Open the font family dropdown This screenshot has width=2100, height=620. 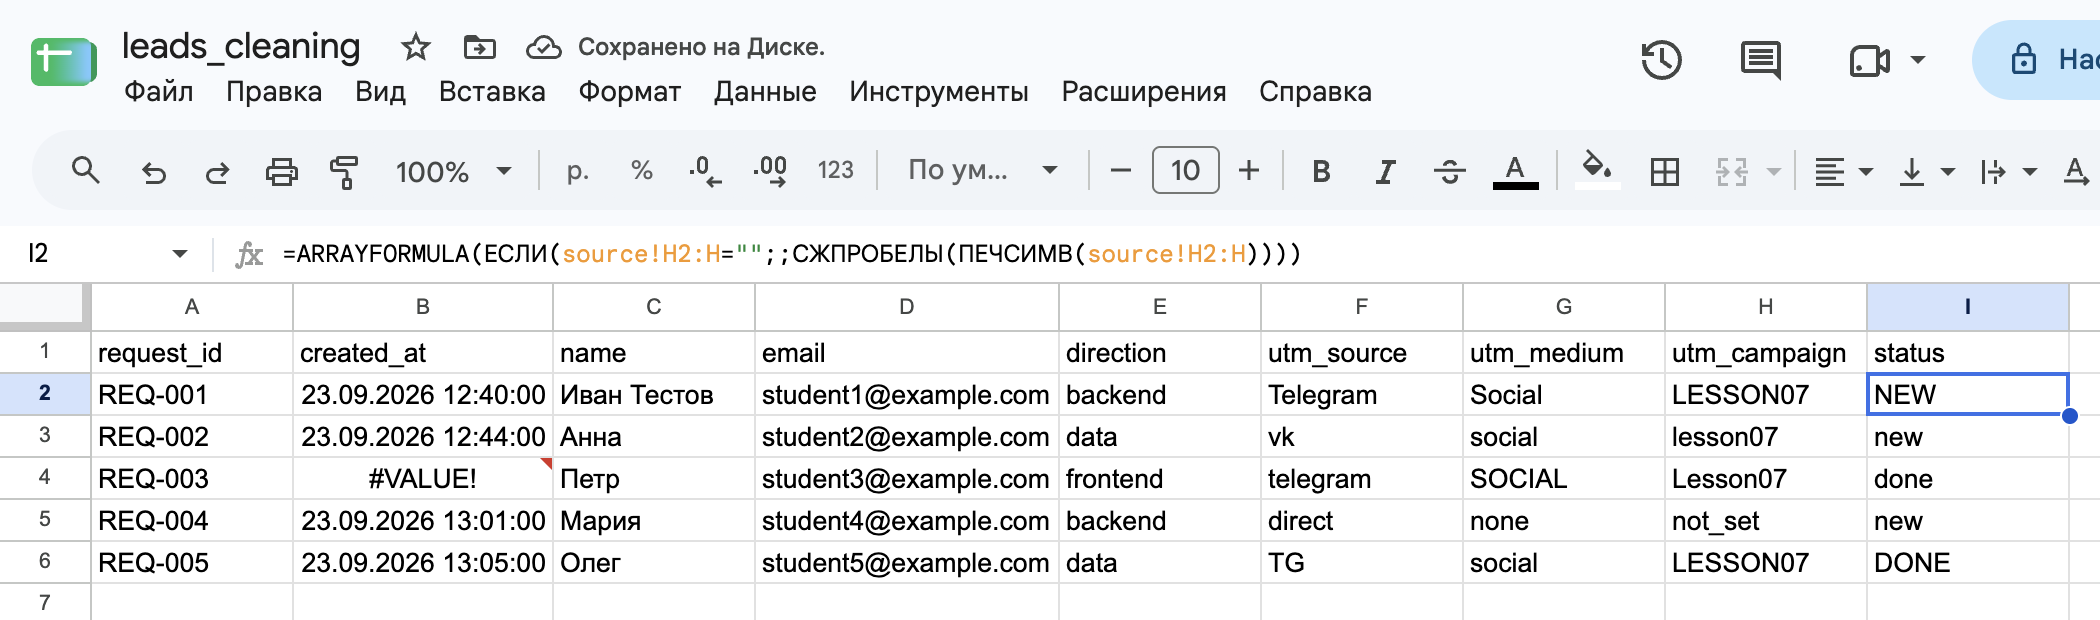tap(982, 171)
